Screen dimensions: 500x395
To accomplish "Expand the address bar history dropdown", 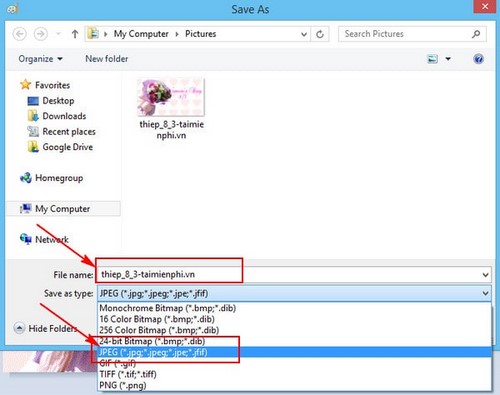I will (304, 34).
